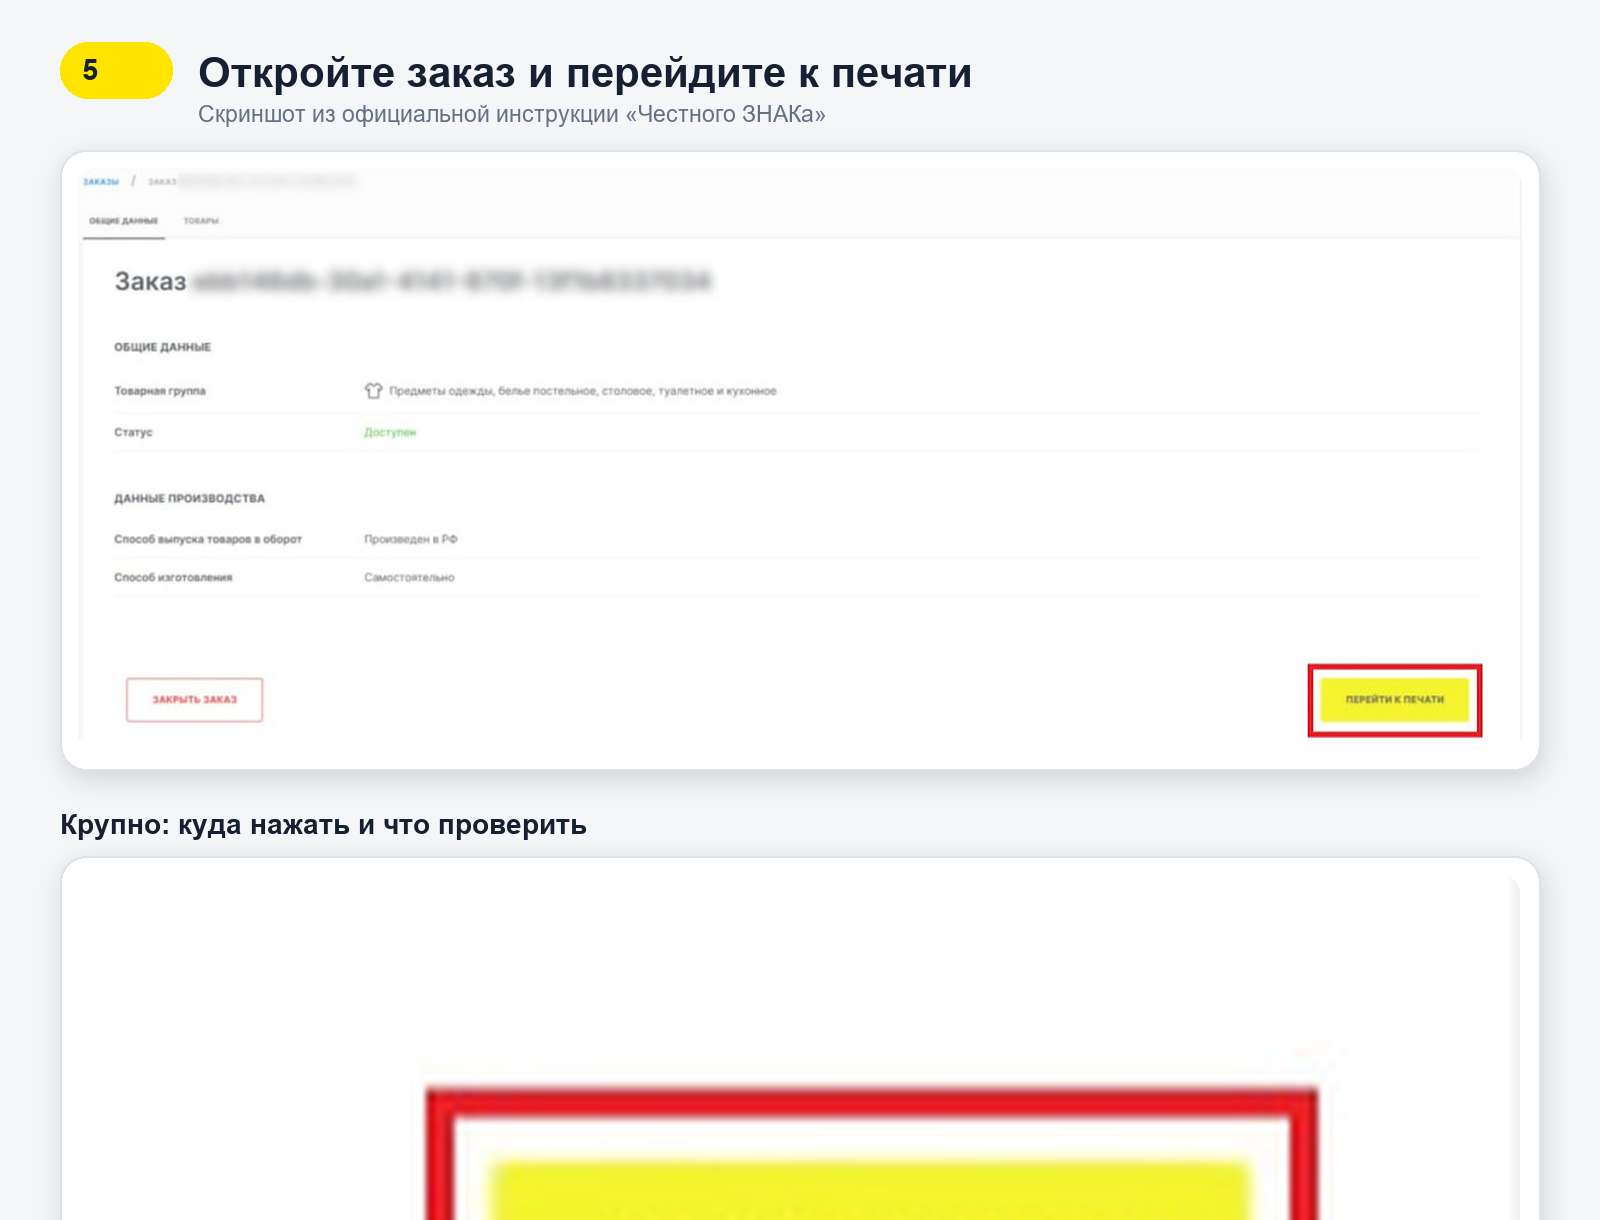This screenshot has width=1600, height=1220.
Task: Click the Товарная группа row label
Action: pyautogui.click(x=160, y=391)
